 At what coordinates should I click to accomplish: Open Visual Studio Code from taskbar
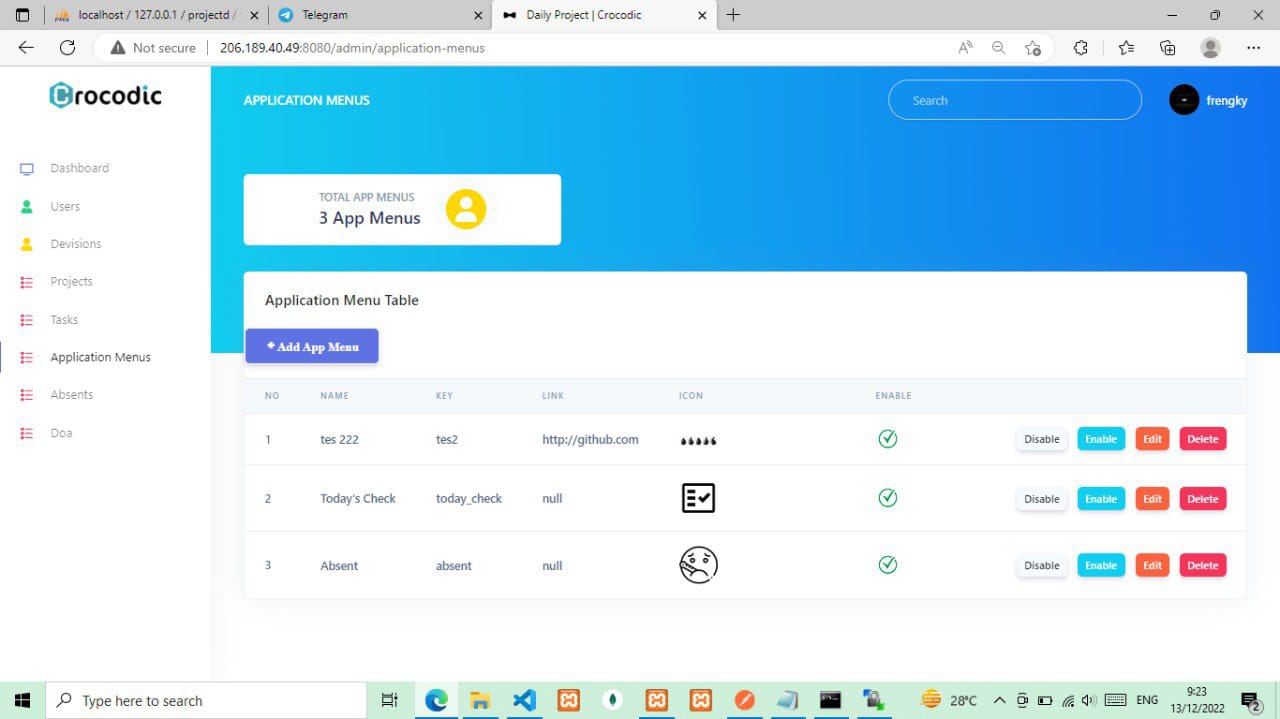[524, 700]
